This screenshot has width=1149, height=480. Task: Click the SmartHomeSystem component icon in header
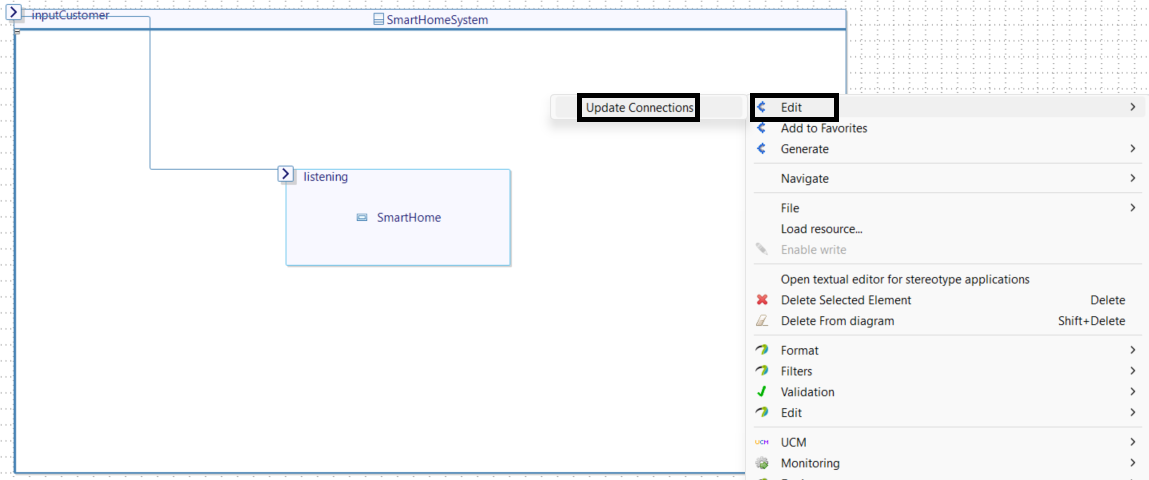378,20
